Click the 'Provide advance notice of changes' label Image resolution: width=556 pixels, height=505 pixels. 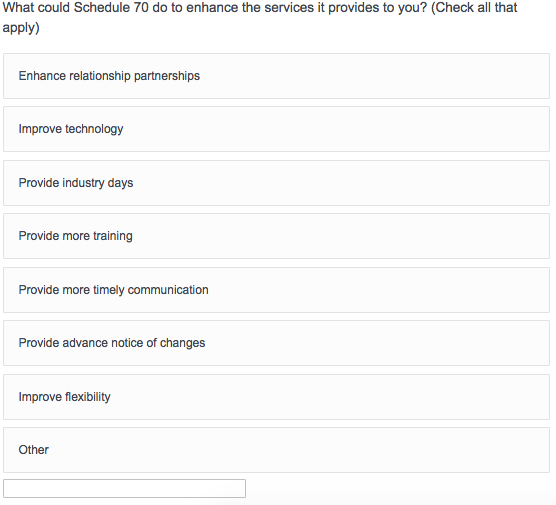tap(112, 343)
